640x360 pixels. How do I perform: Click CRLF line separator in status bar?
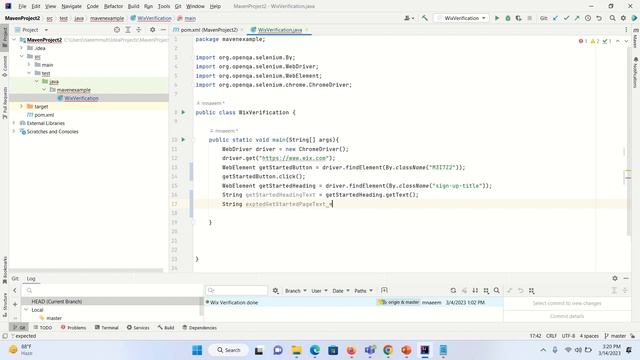click(x=551, y=336)
